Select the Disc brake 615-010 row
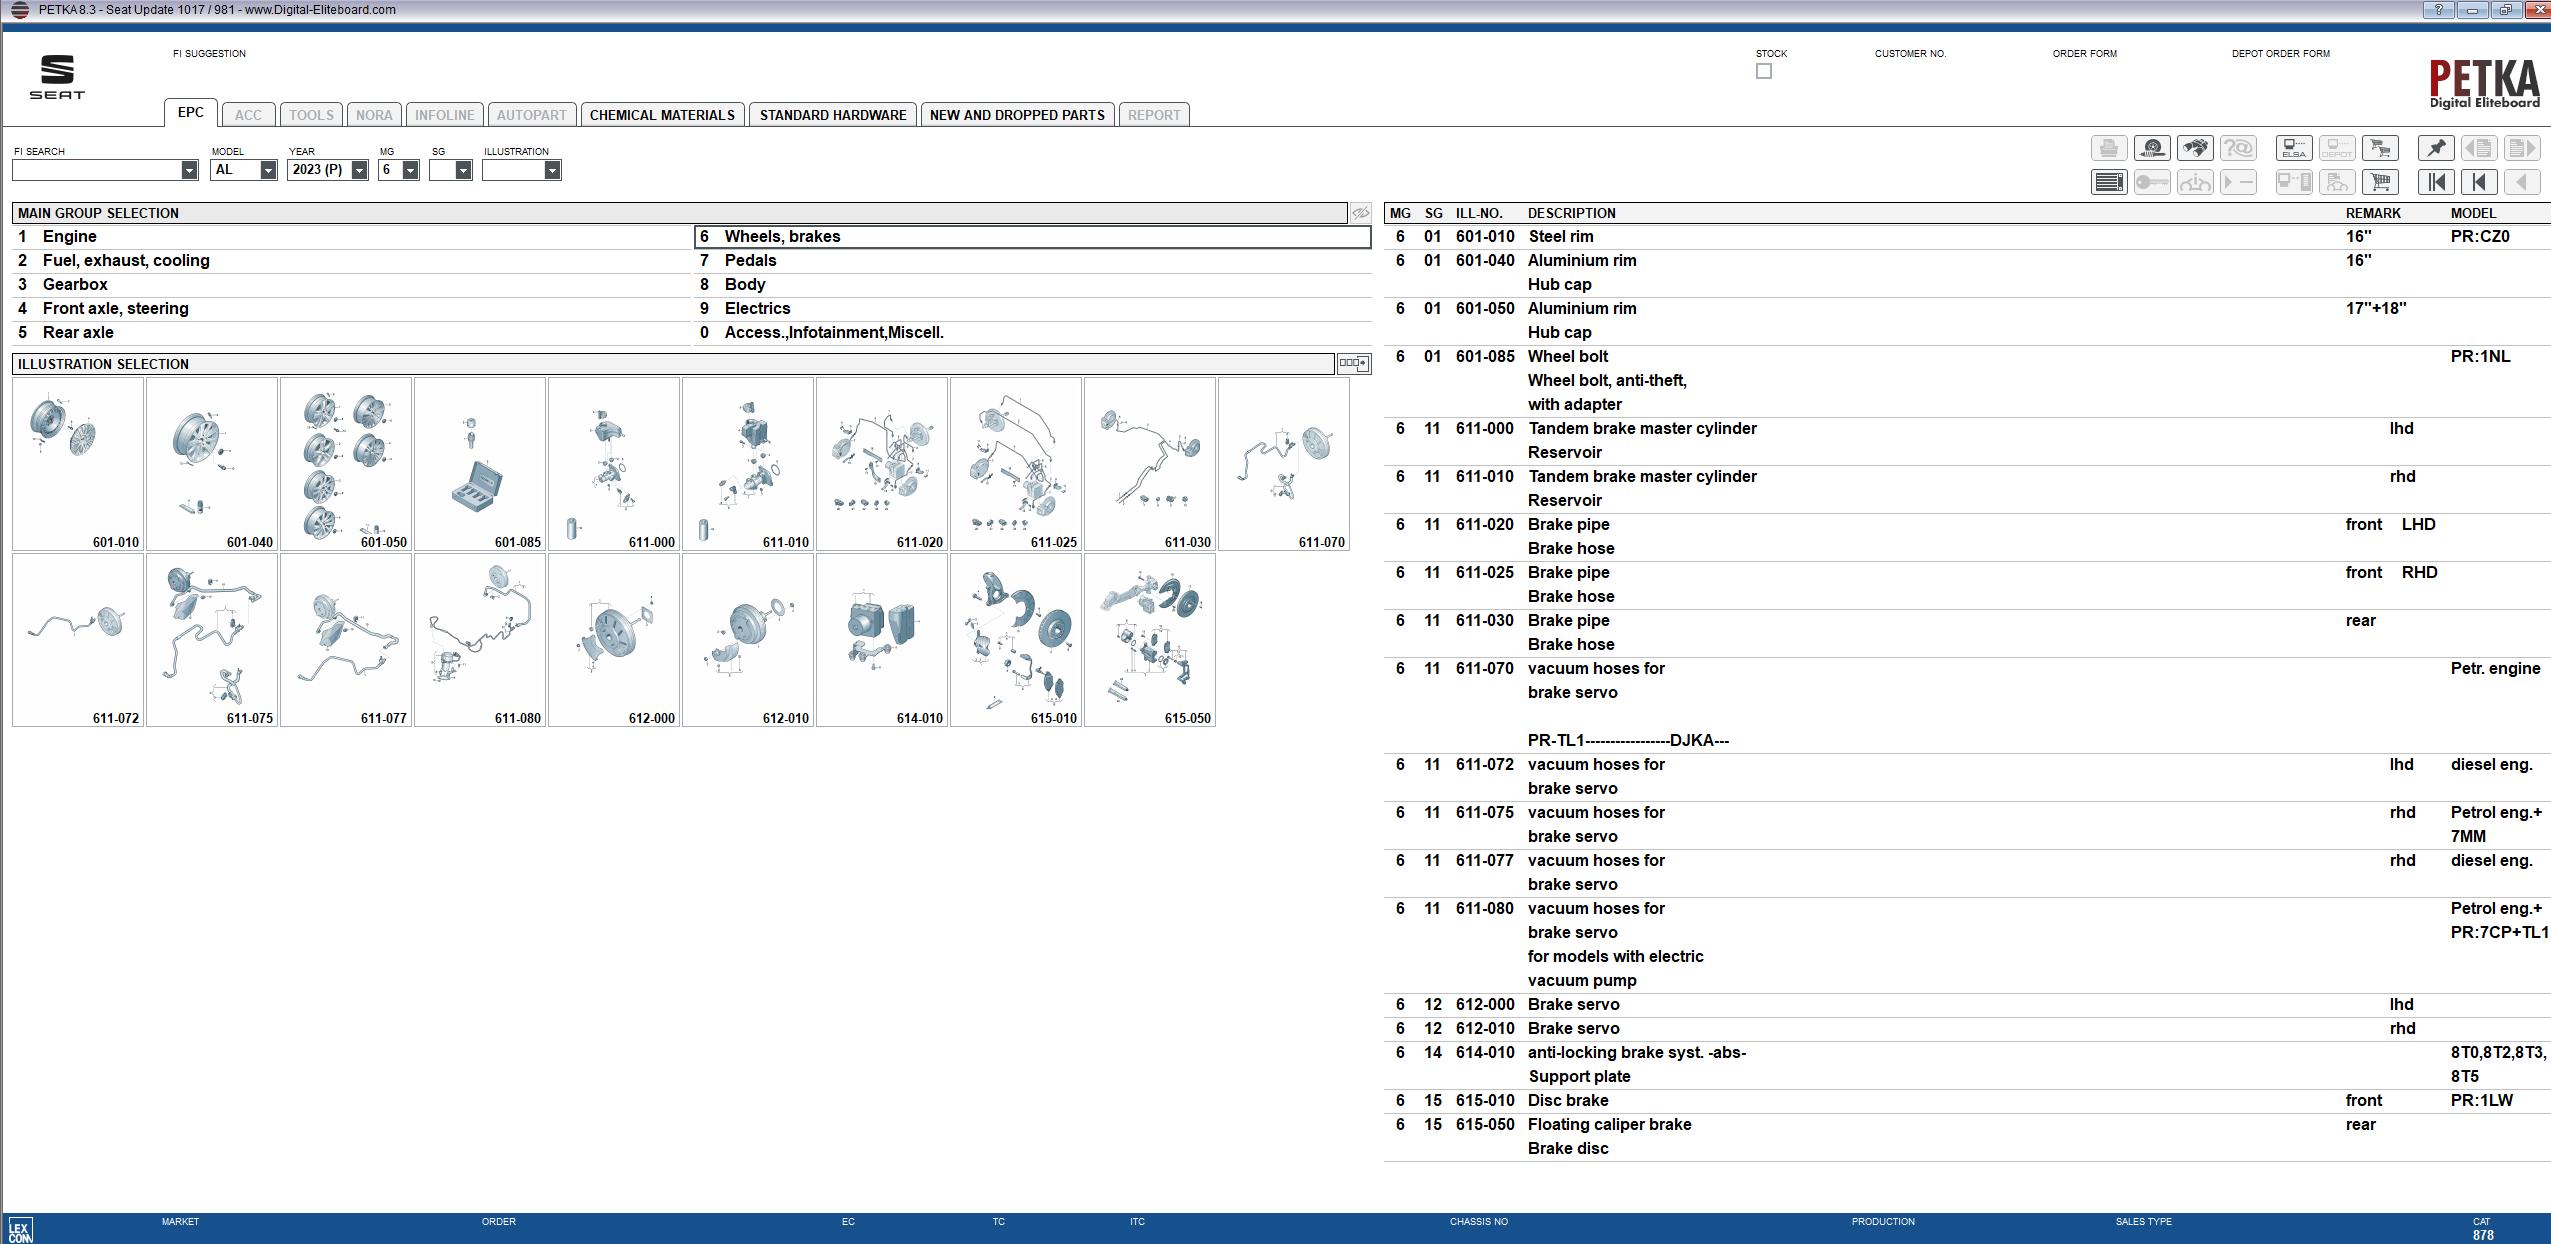 tap(1567, 1100)
